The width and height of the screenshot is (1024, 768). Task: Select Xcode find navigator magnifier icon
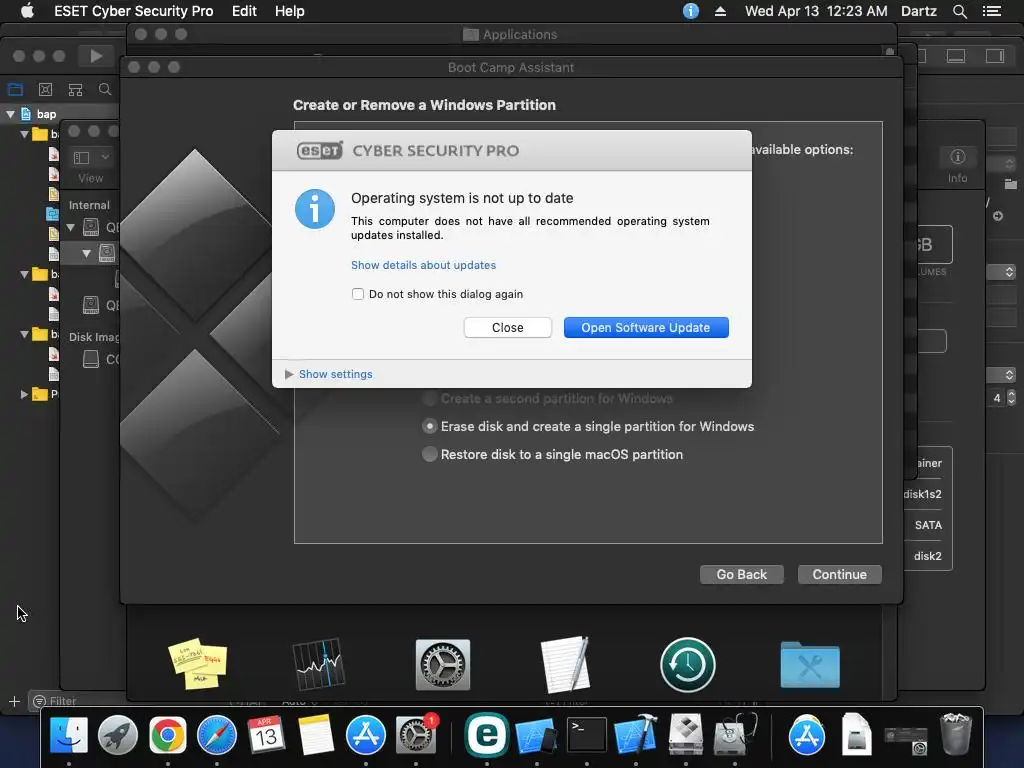pos(104,89)
